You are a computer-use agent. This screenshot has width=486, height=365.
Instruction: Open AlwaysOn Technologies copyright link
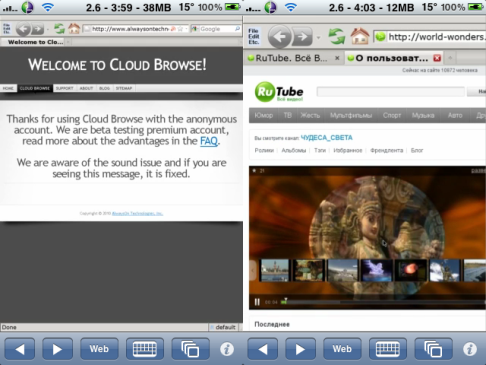pos(137,213)
